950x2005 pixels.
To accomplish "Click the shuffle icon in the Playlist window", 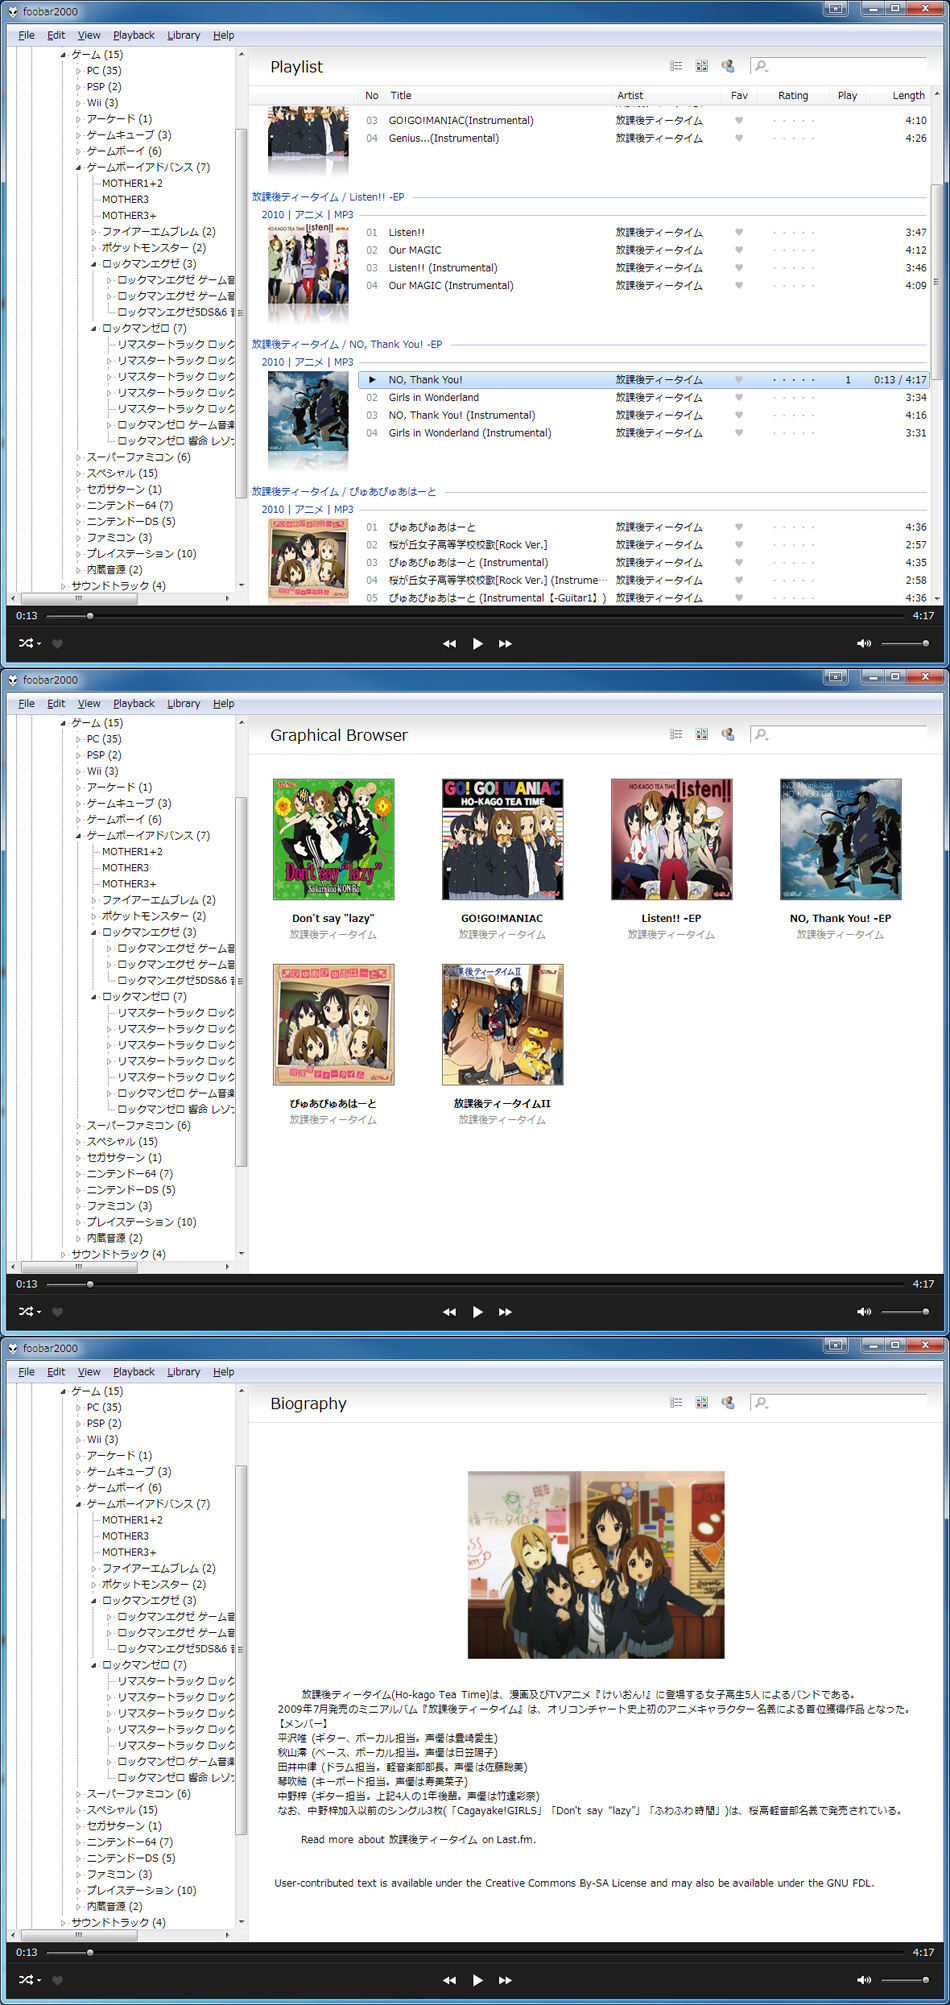I will click(x=27, y=643).
